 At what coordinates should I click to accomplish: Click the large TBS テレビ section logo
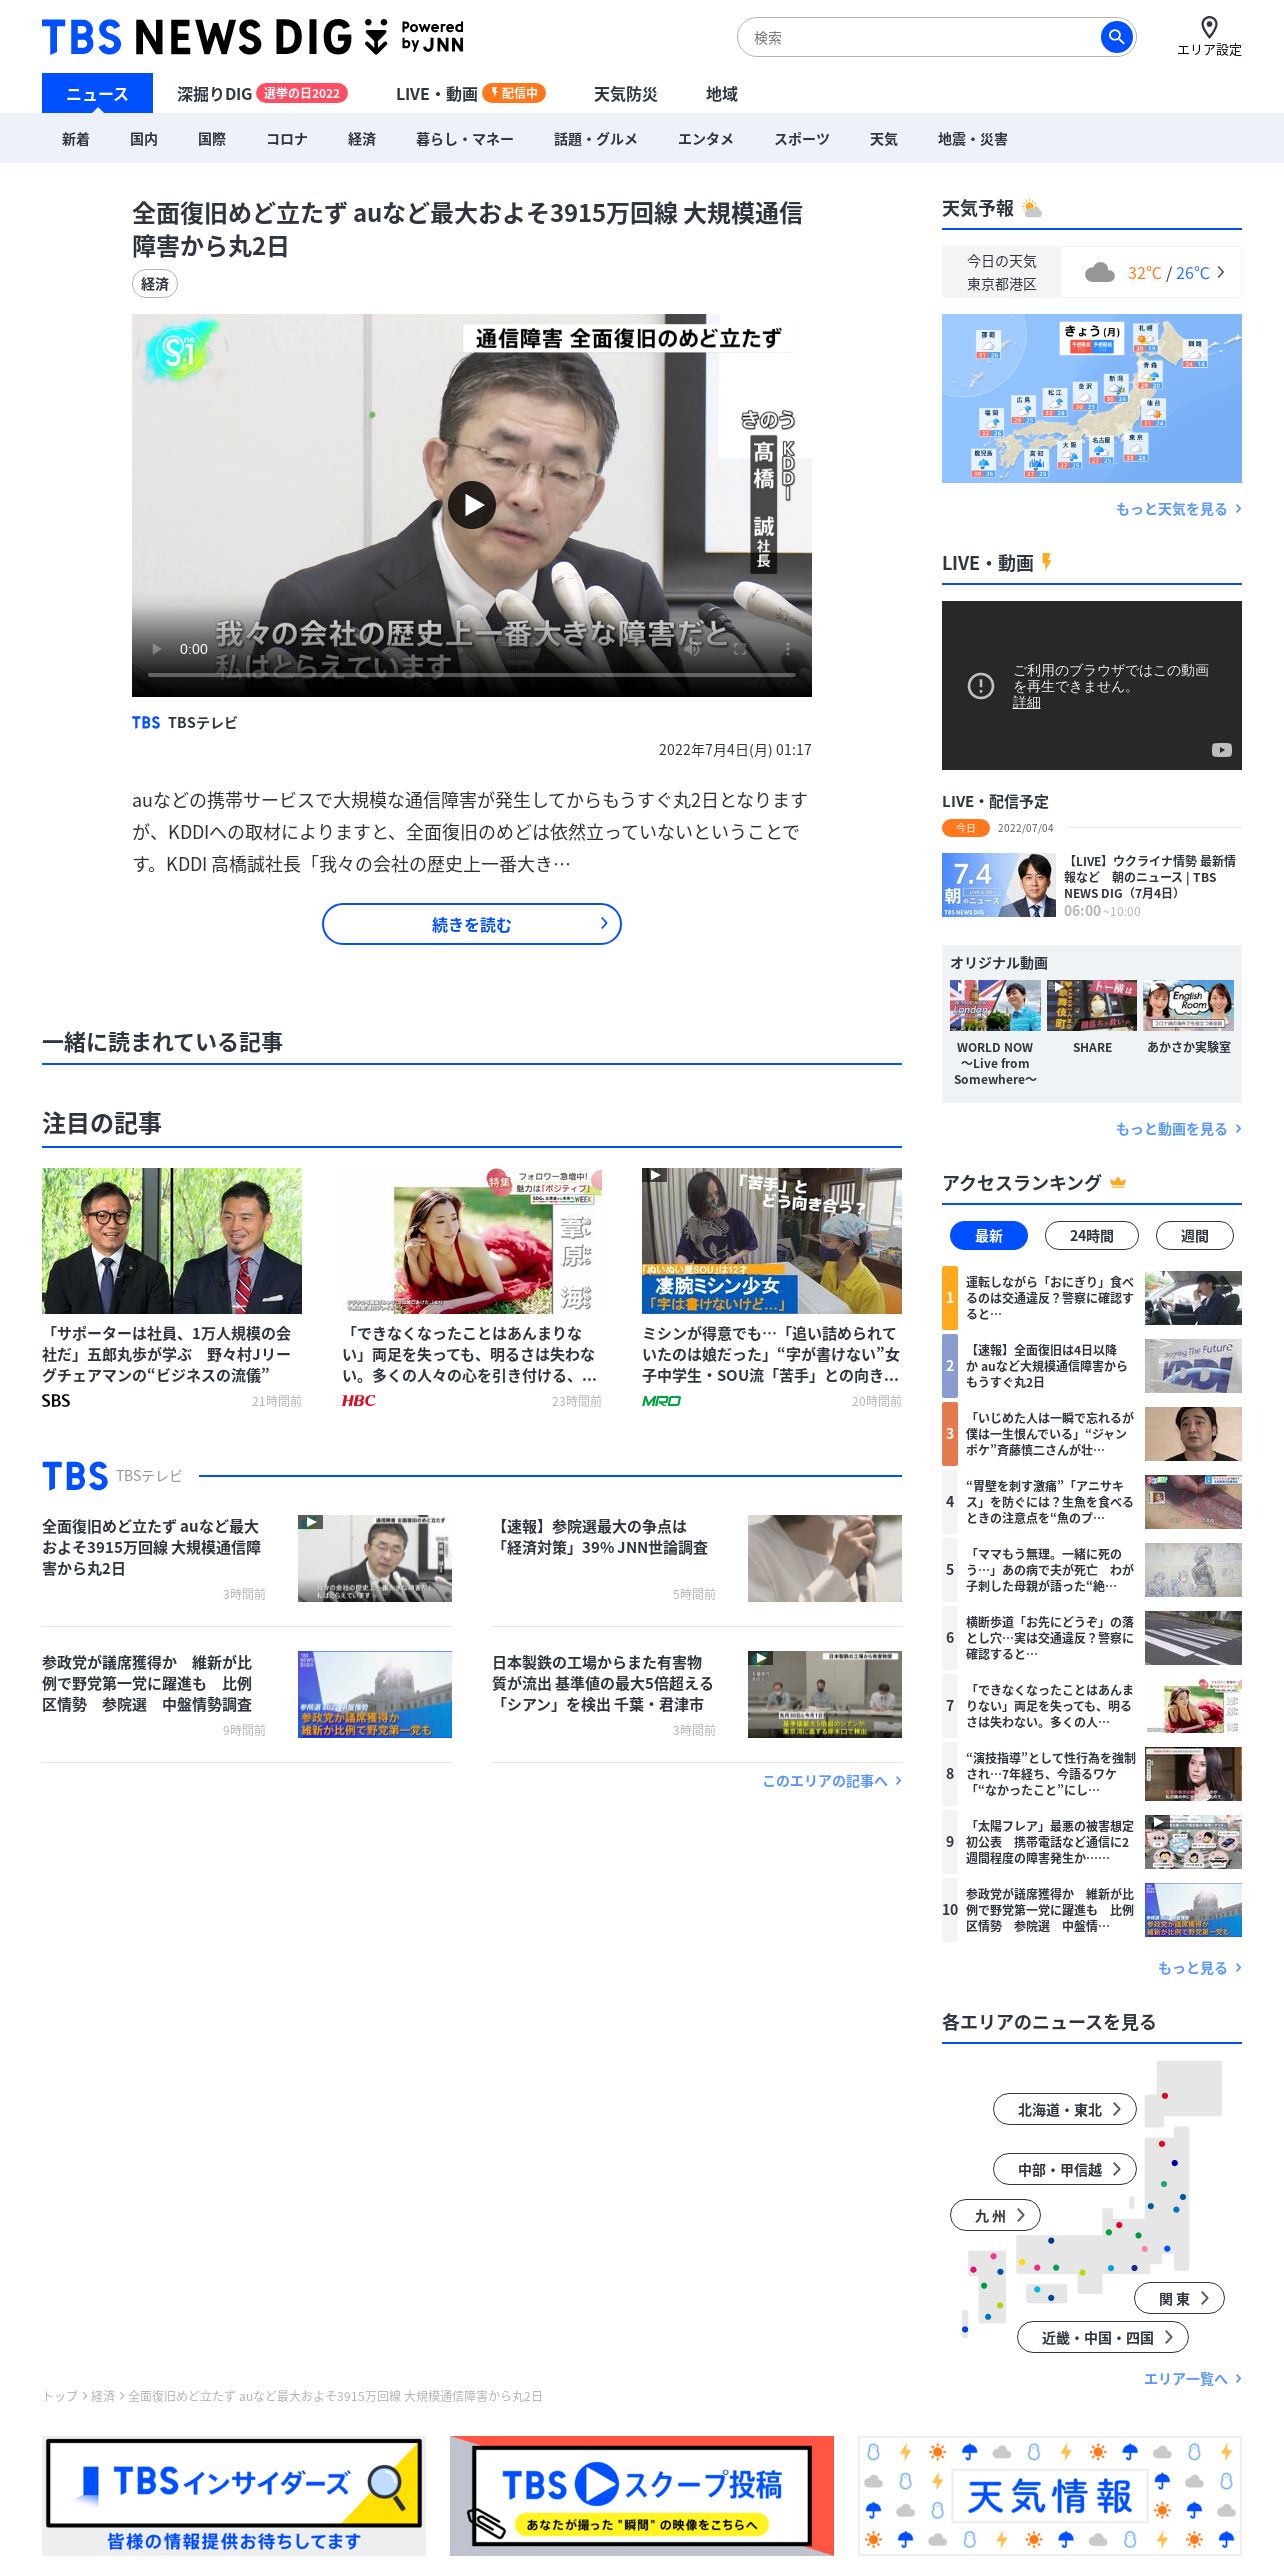[75, 1476]
